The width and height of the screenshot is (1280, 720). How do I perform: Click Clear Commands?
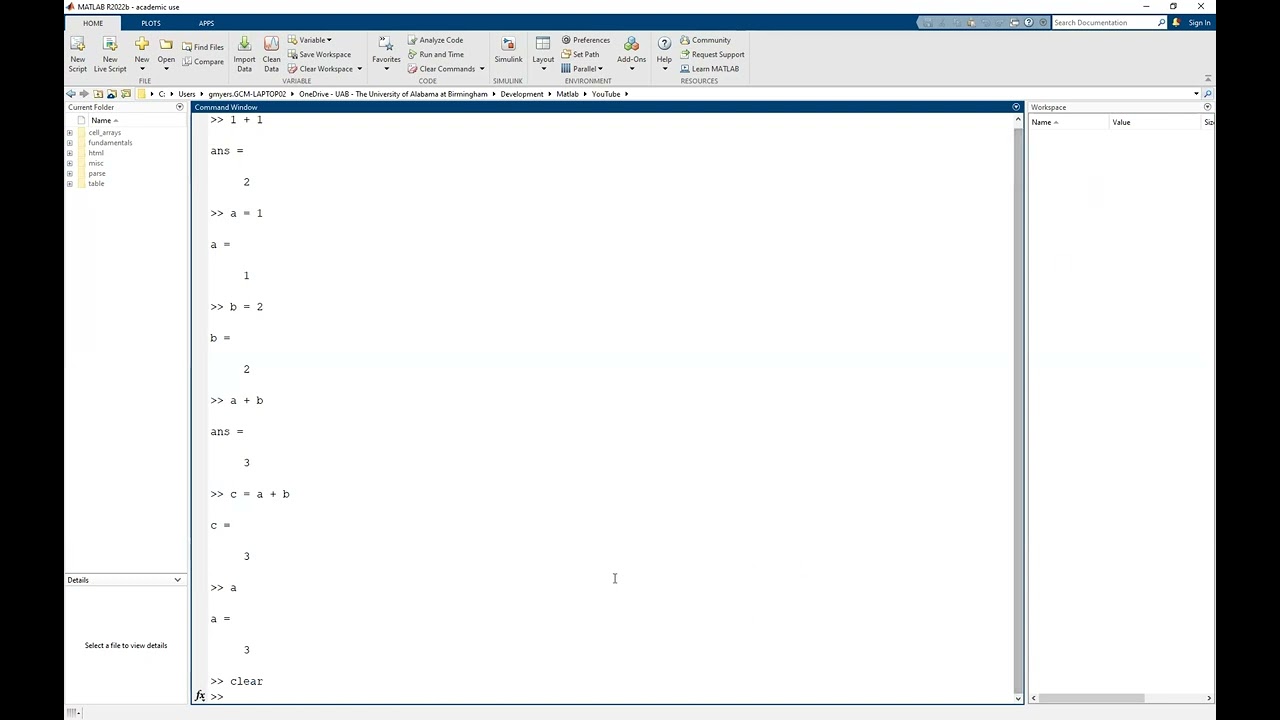tap(441, 69)
